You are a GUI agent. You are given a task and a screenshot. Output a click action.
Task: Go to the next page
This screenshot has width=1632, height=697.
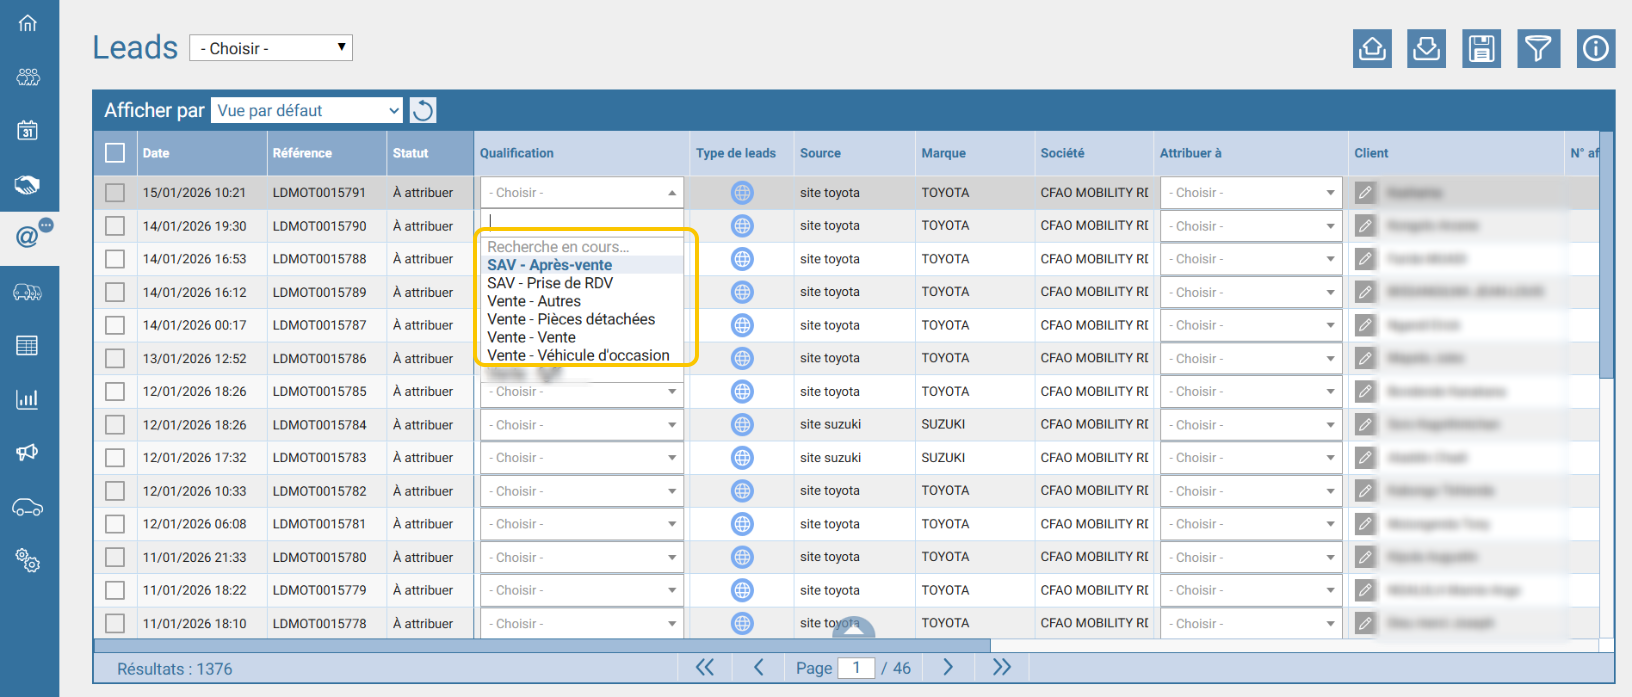point(948,667)
